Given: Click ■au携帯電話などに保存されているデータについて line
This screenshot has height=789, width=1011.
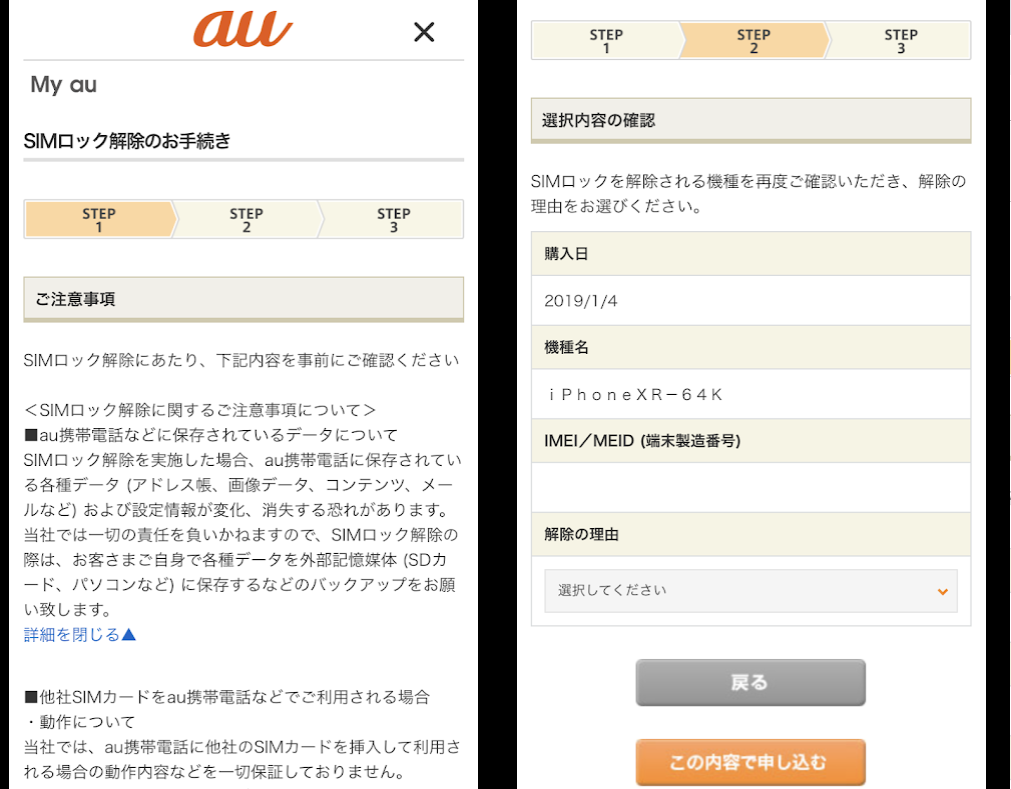Looking at the screenshot, I should coord(211,435).
